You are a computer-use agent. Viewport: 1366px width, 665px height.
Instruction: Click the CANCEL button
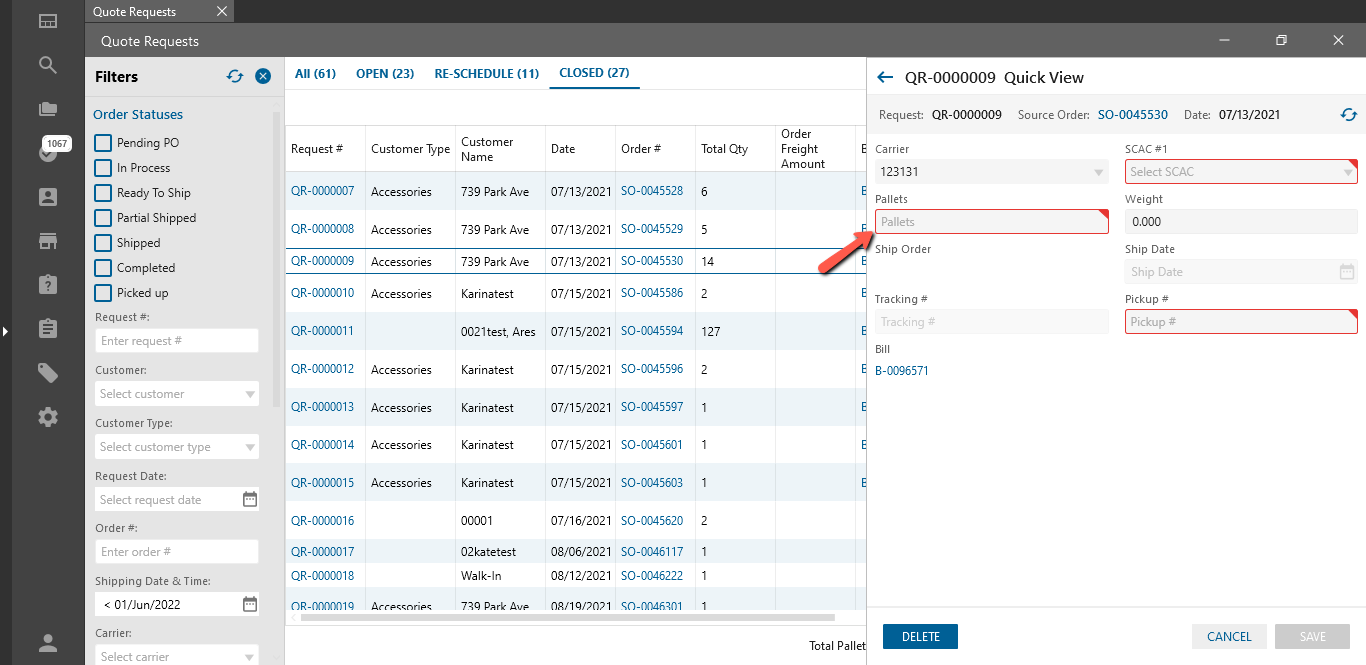coord(1229,637)
